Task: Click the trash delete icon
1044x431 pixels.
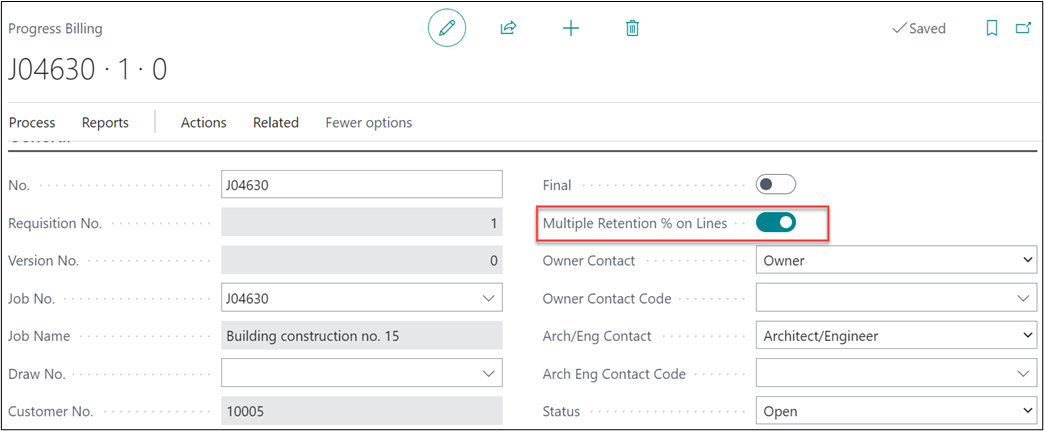Action: (632, 28)
